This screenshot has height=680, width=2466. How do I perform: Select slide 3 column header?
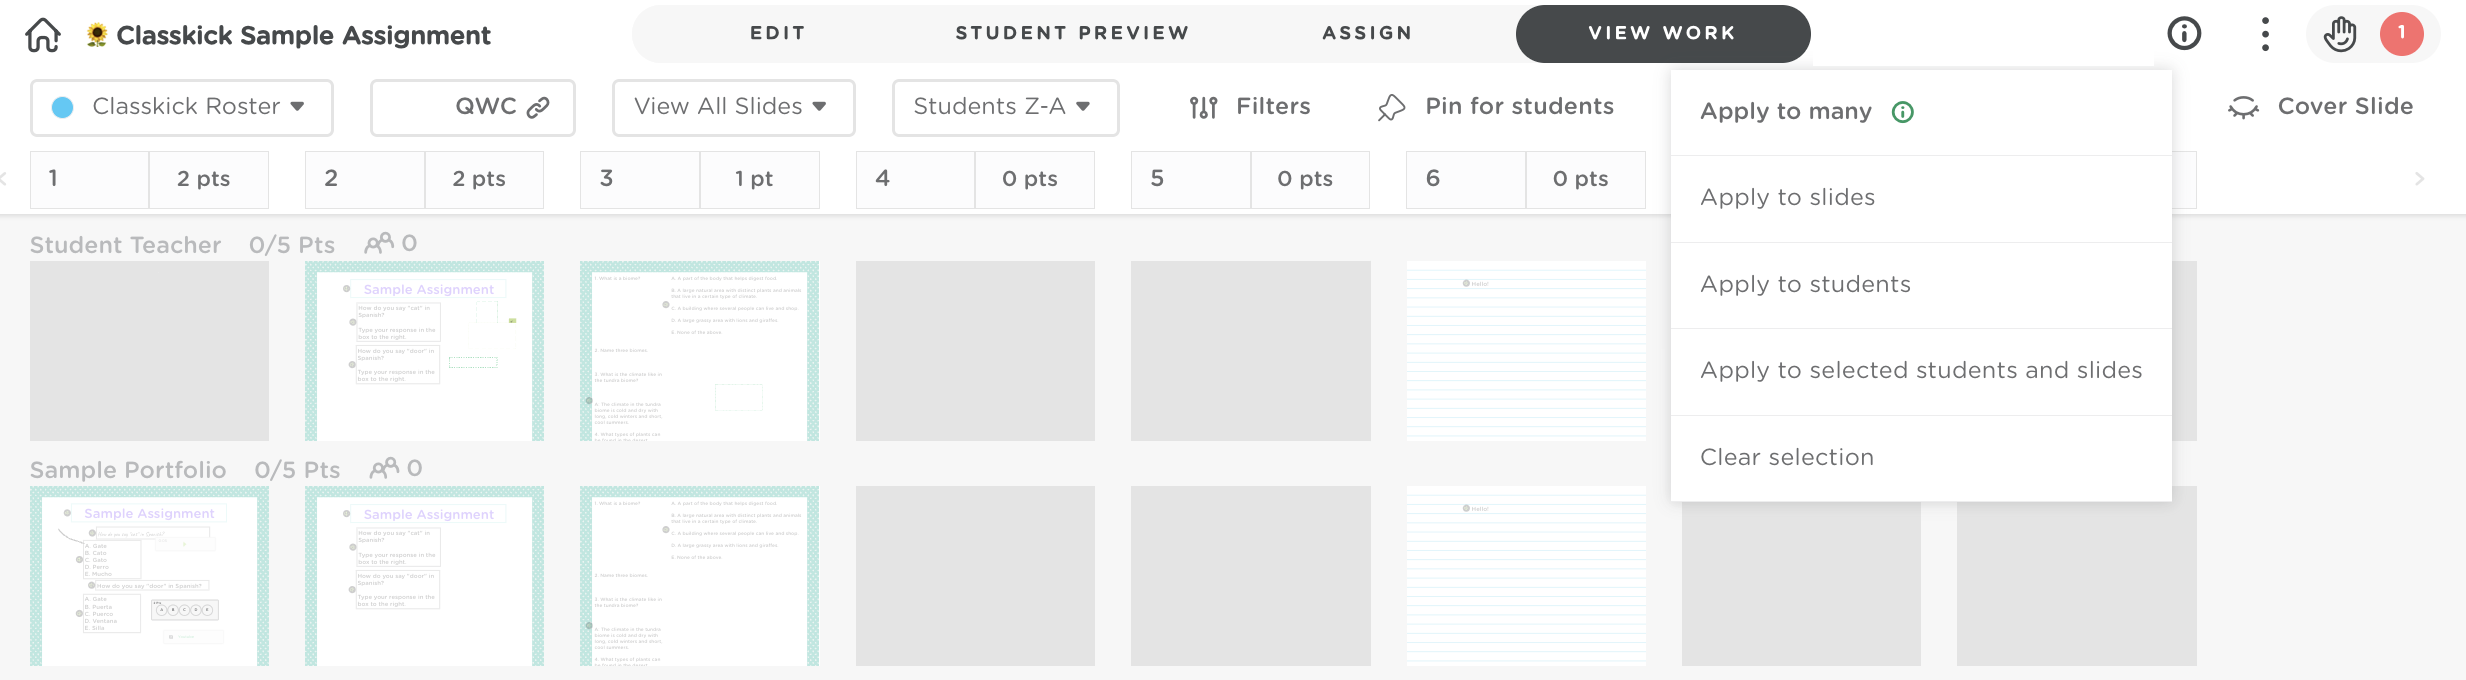640,179
